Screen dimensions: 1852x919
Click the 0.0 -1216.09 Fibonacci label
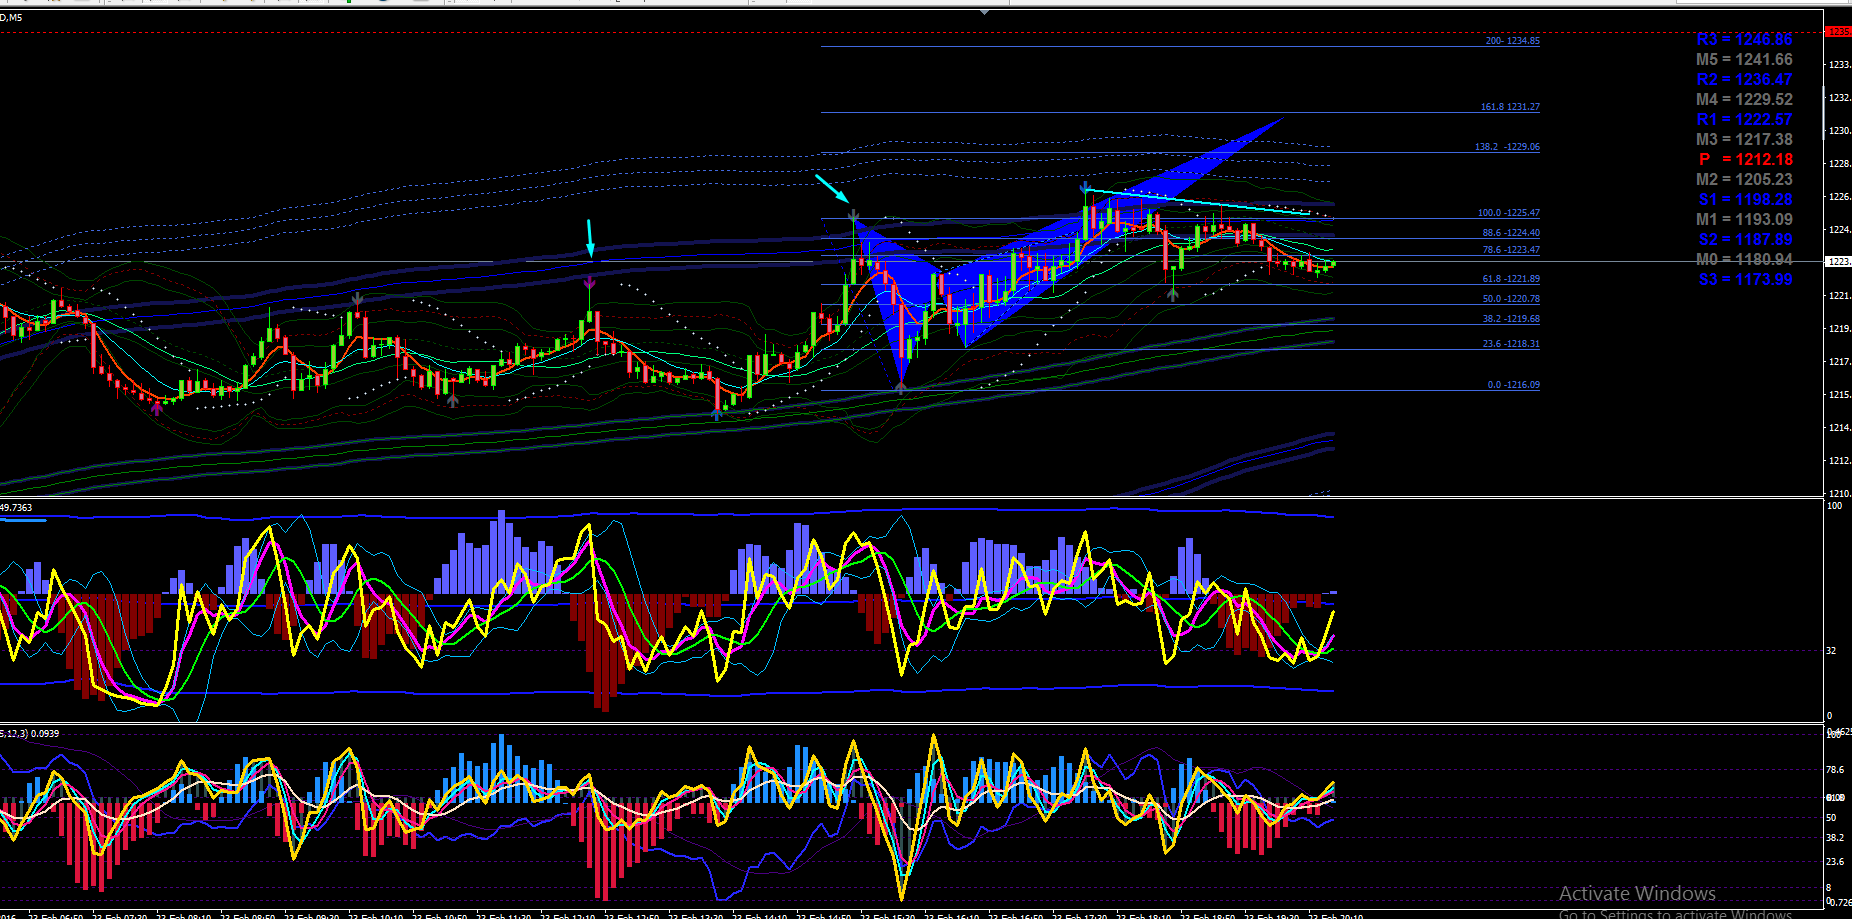coord(1513,385)
